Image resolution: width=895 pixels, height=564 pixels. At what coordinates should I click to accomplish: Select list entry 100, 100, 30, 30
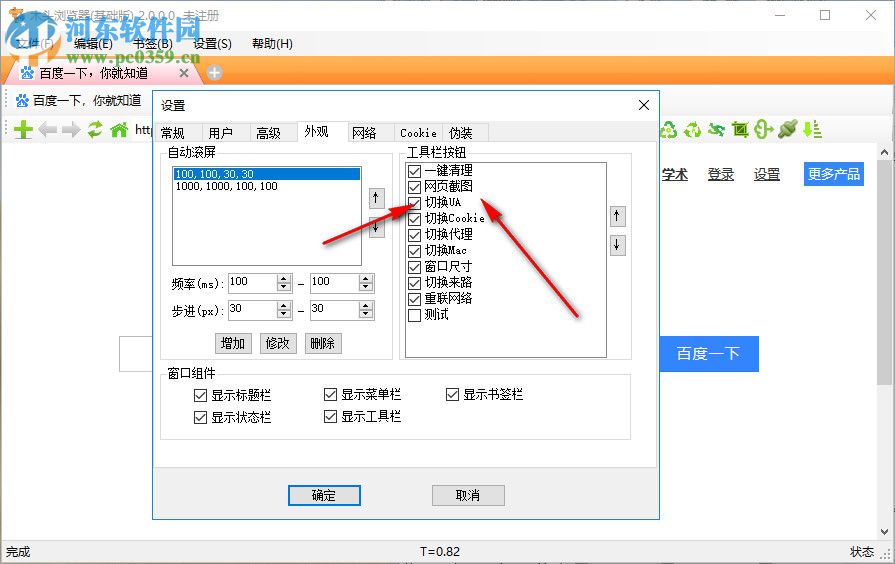tap(267, 174)
